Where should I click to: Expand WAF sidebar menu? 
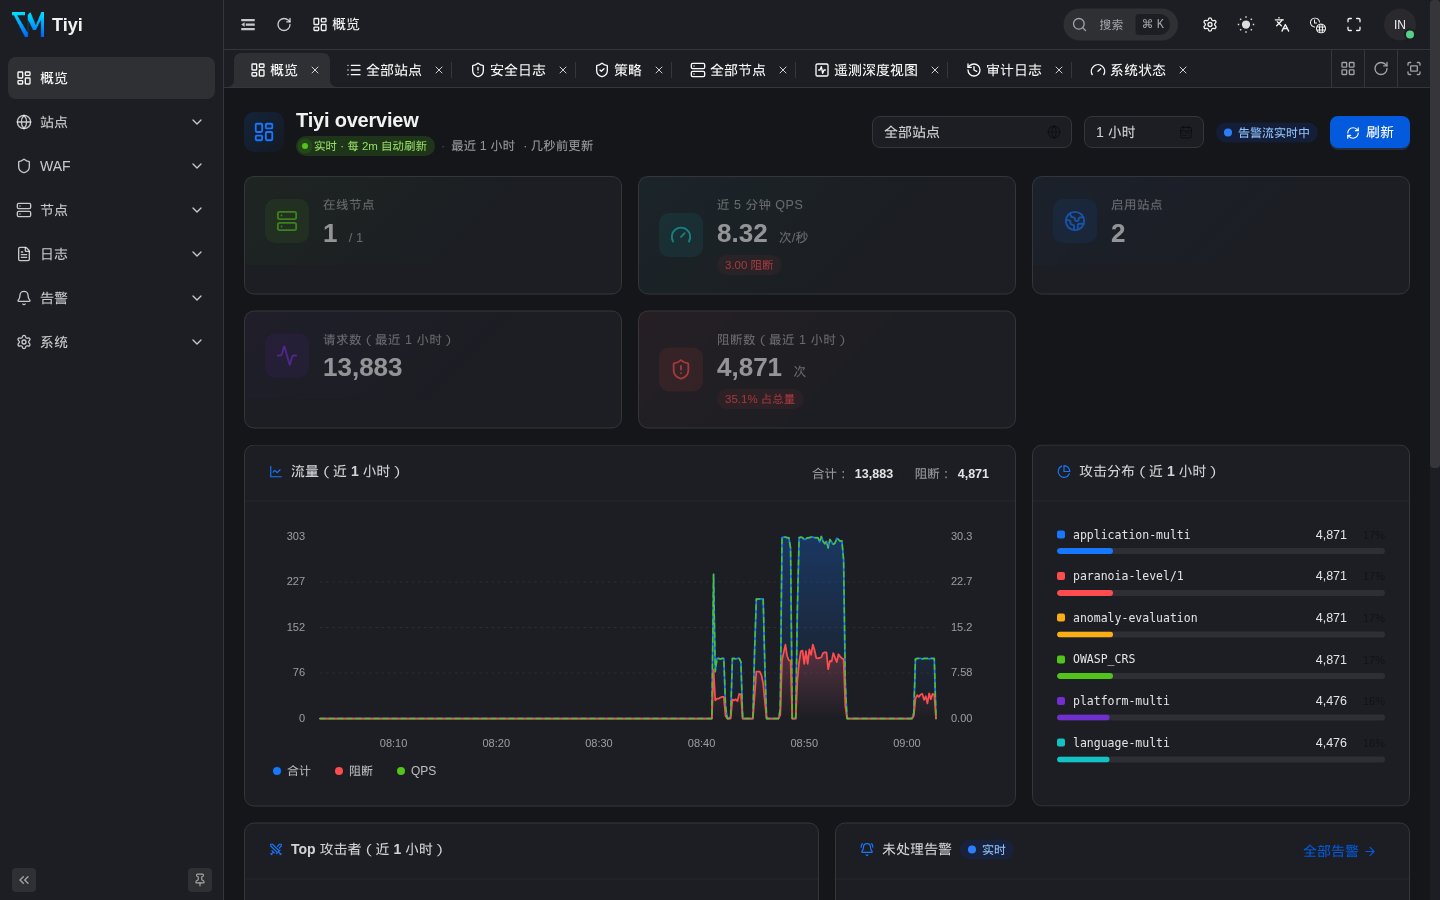pos(111,166)
